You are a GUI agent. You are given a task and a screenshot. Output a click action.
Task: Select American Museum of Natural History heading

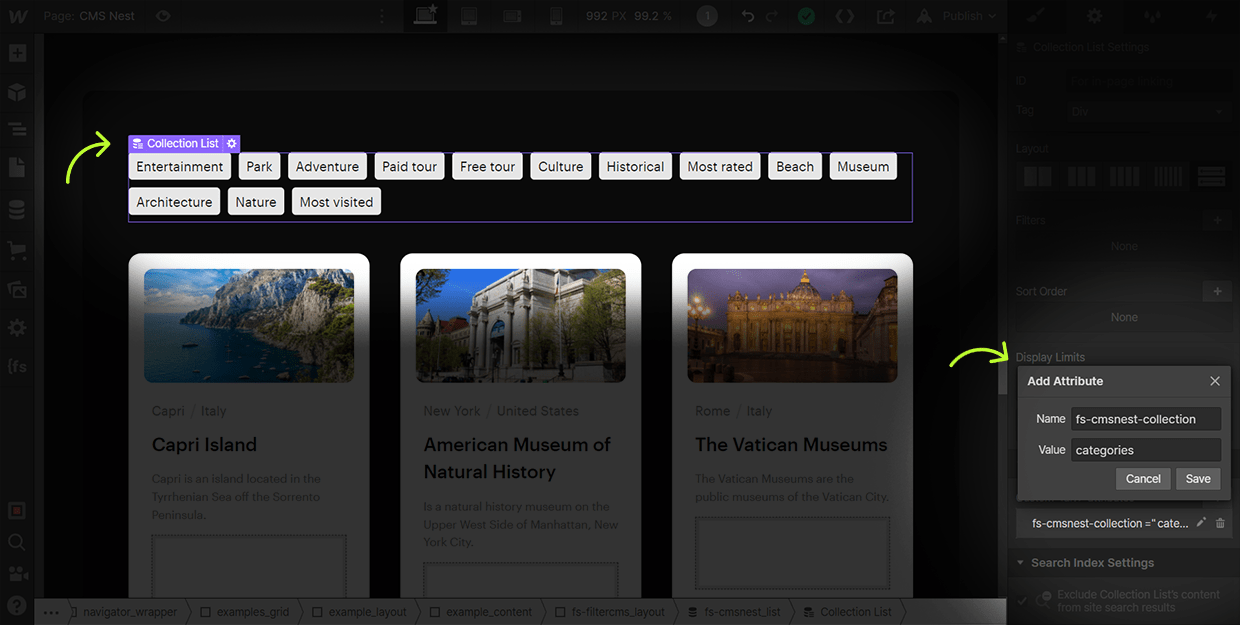tap(517, 458)
